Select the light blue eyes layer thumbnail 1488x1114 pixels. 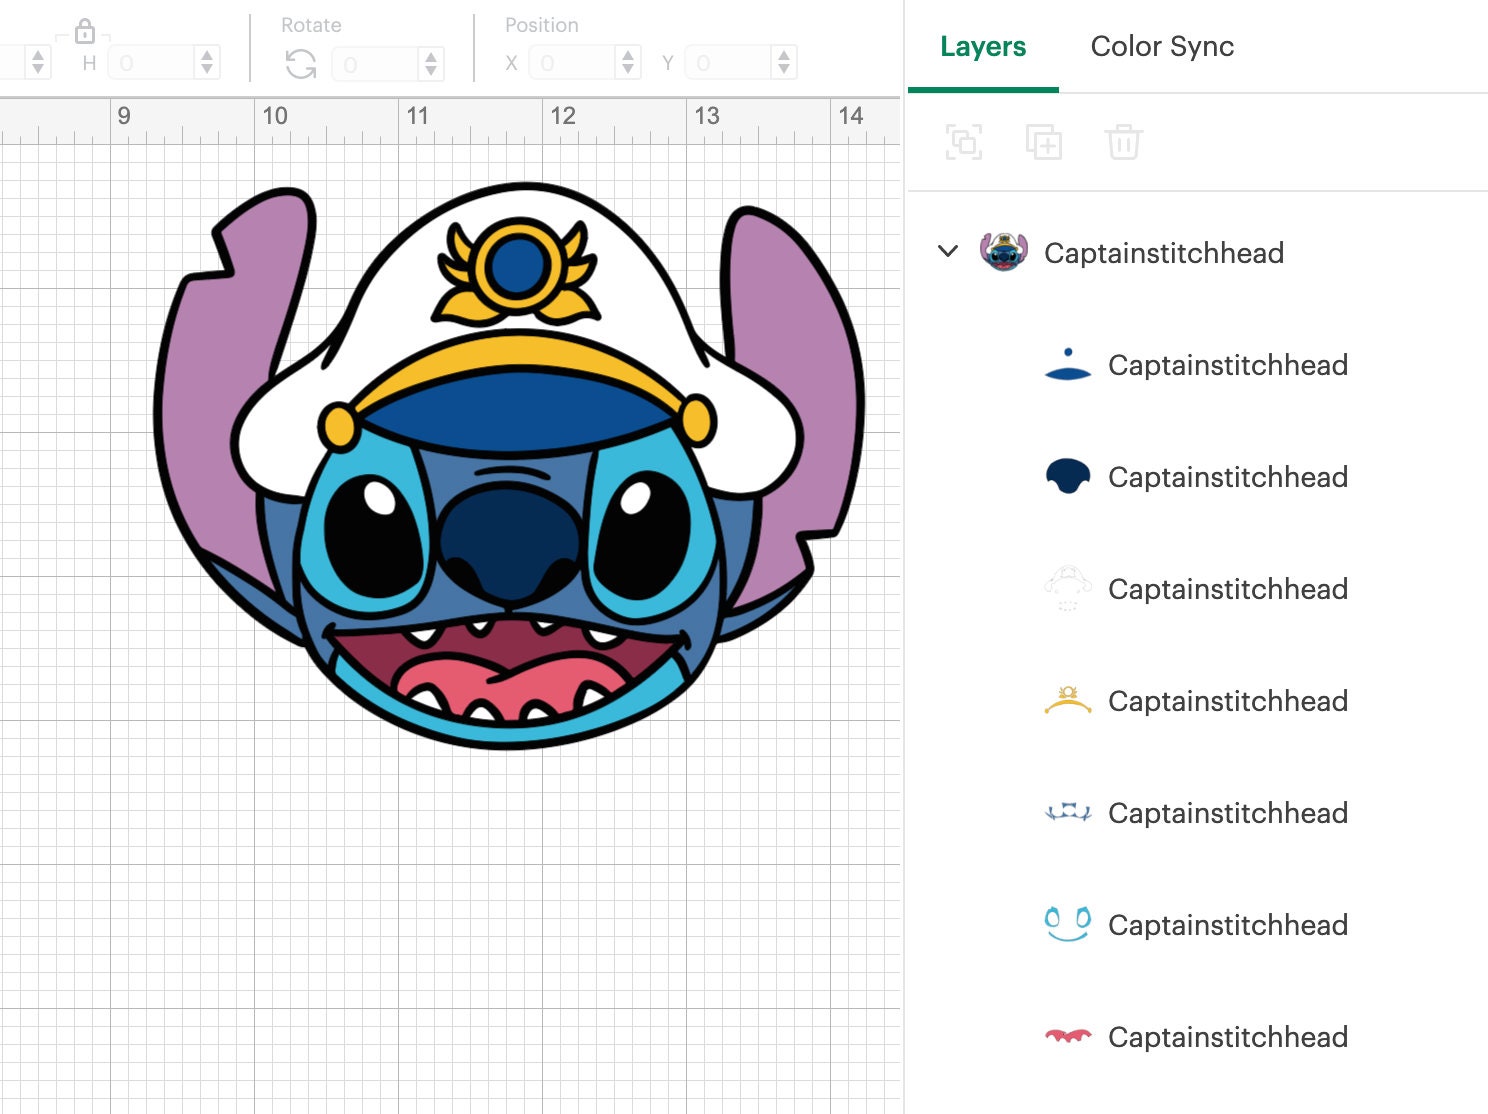[x=1068, y=925]
